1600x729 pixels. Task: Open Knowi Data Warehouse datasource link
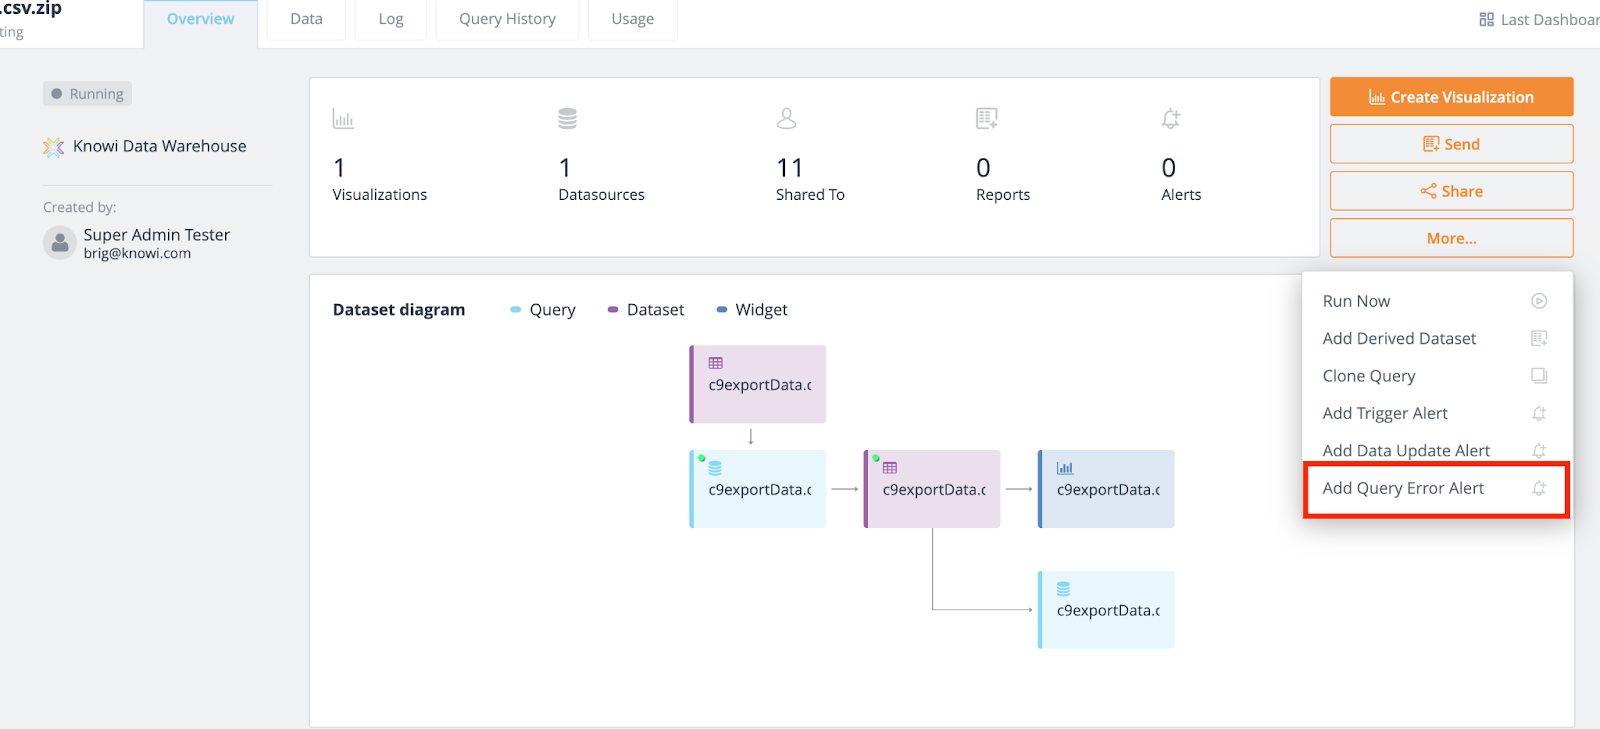click(159, 146)
